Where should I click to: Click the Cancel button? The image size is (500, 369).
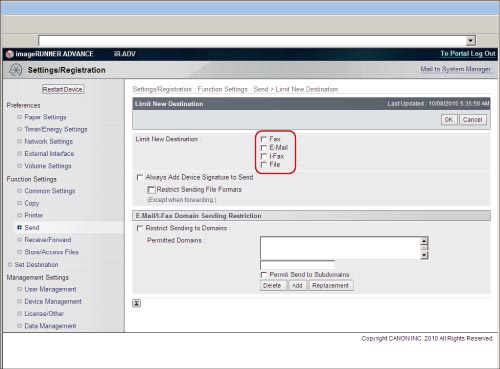tap(472, 120)
